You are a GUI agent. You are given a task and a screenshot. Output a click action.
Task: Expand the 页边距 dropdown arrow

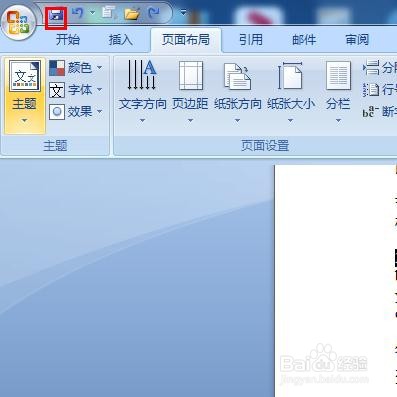(x=190, y=120)
